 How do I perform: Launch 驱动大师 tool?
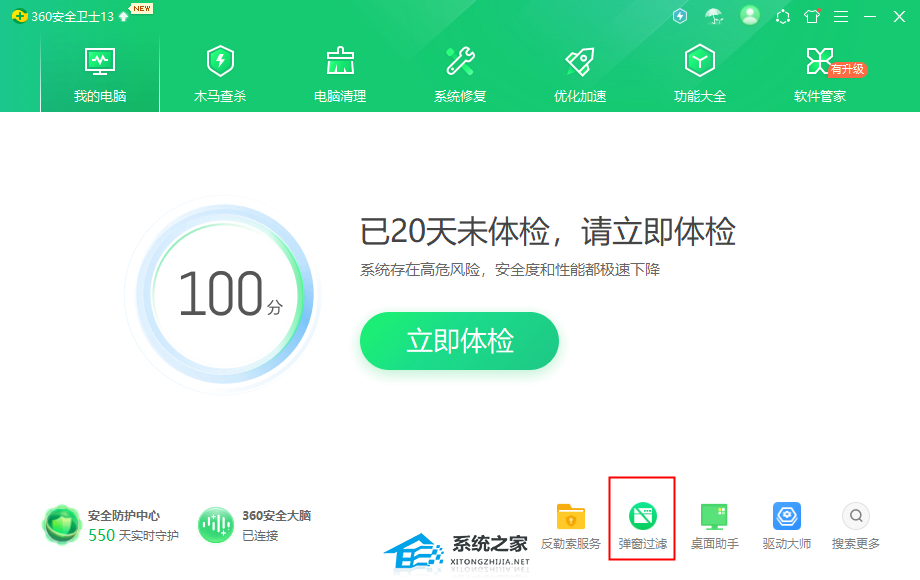(786, 527)
